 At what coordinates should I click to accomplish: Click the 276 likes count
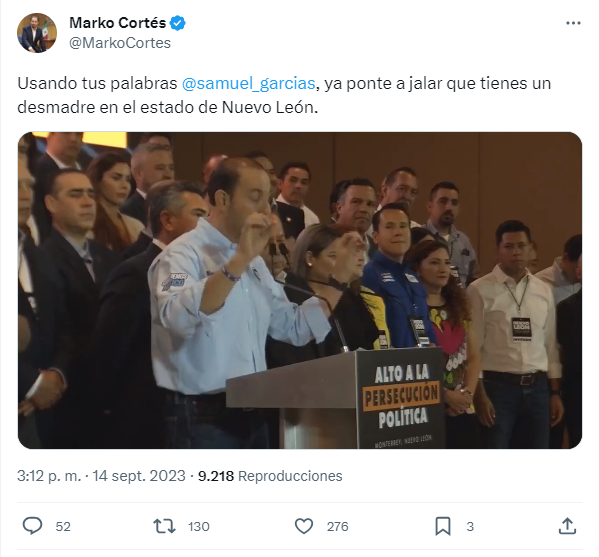338,526
